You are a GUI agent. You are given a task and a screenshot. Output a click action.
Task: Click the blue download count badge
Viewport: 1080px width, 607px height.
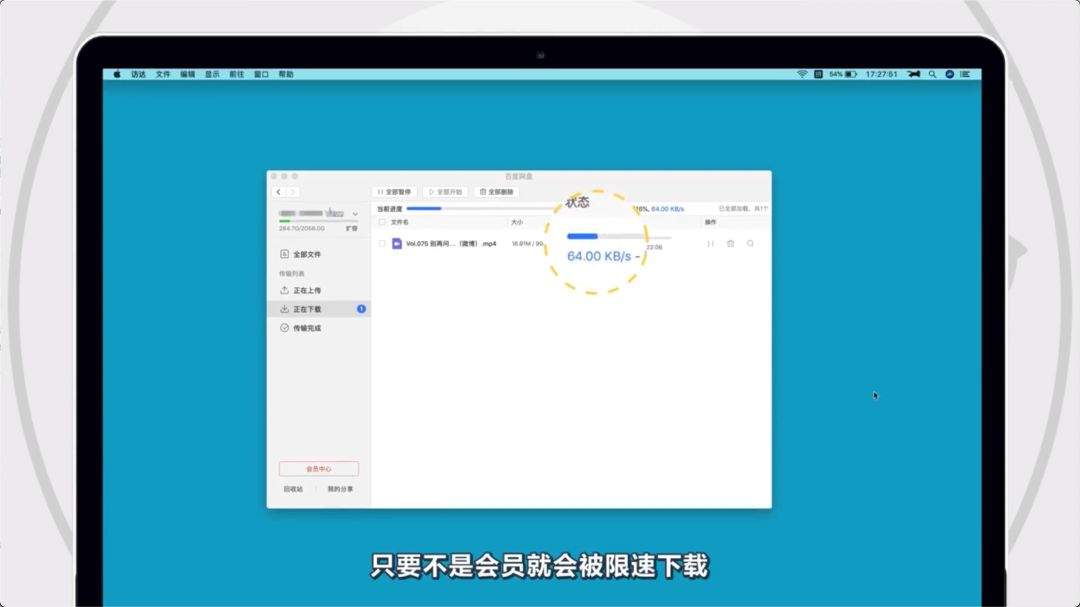(x=361, y=309)
